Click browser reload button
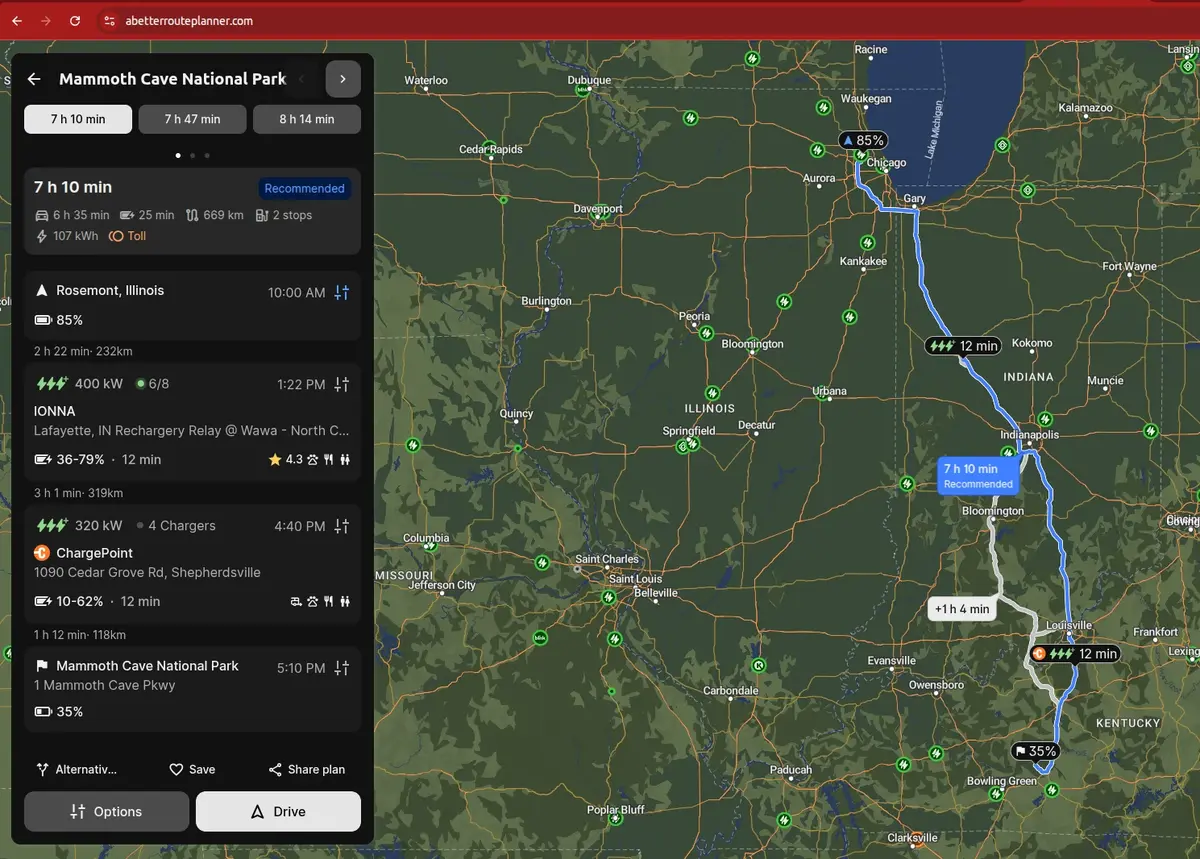Screen dimensions: 1200x859 click(x=75, y=20)
